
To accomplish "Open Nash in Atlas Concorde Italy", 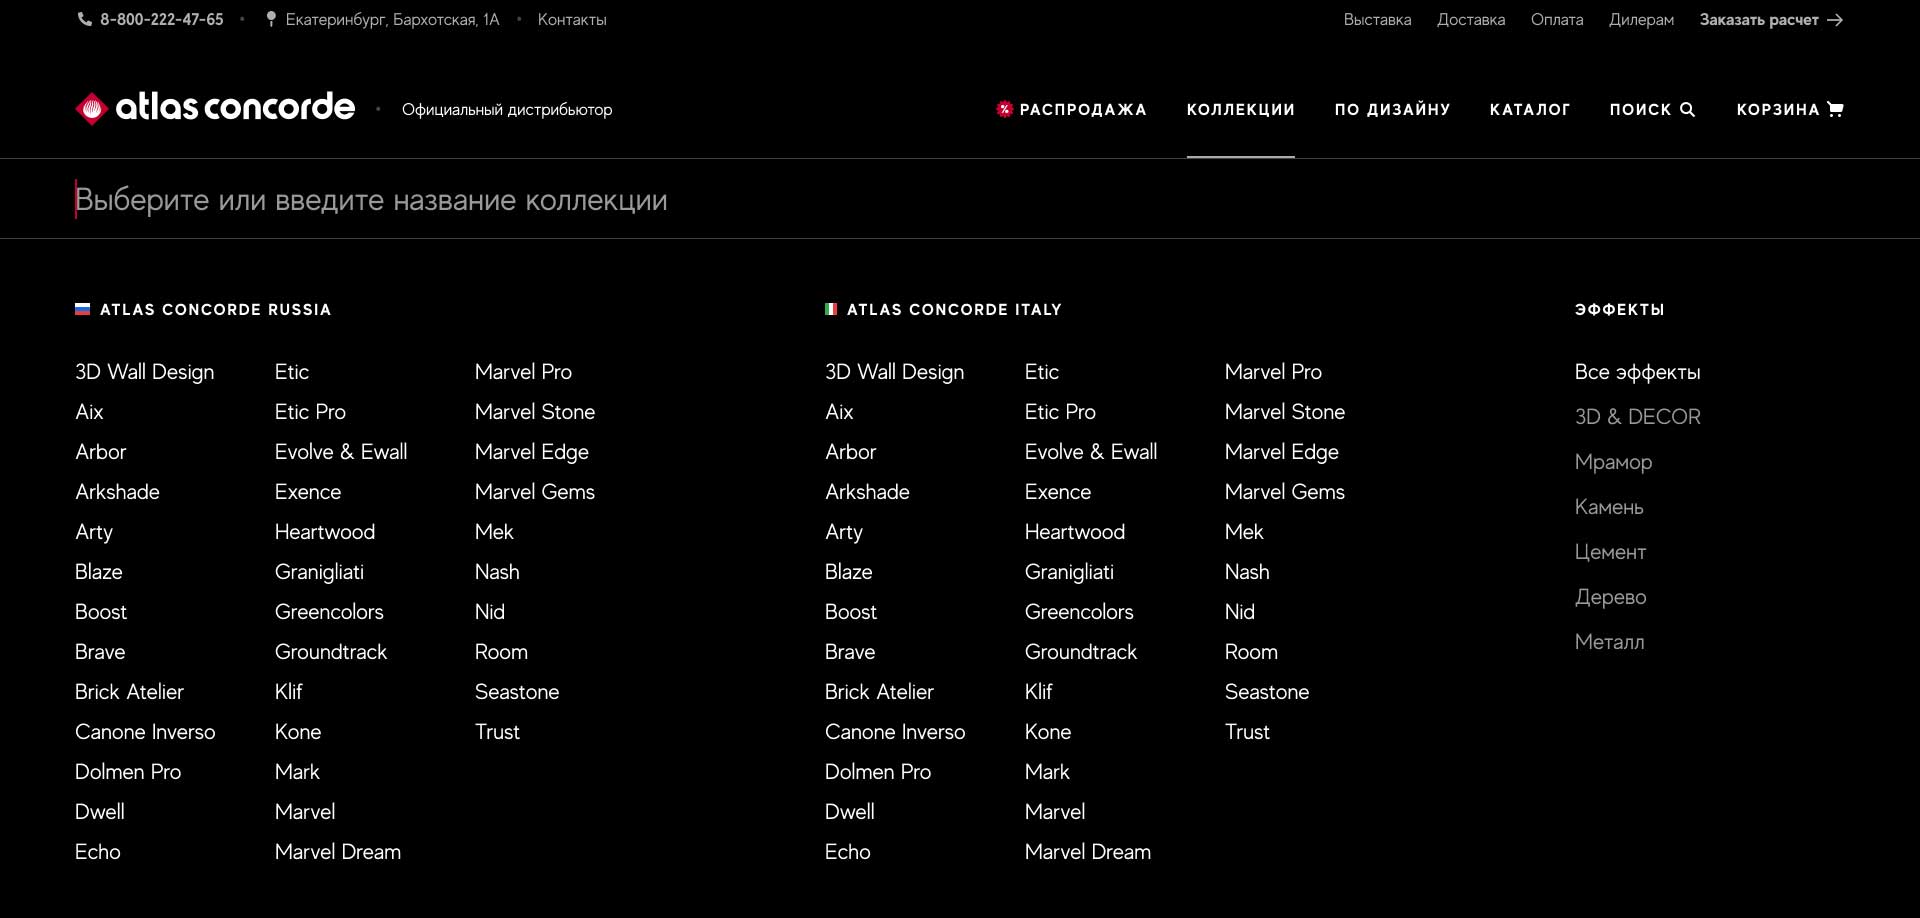I will [x=1247, y=572].
